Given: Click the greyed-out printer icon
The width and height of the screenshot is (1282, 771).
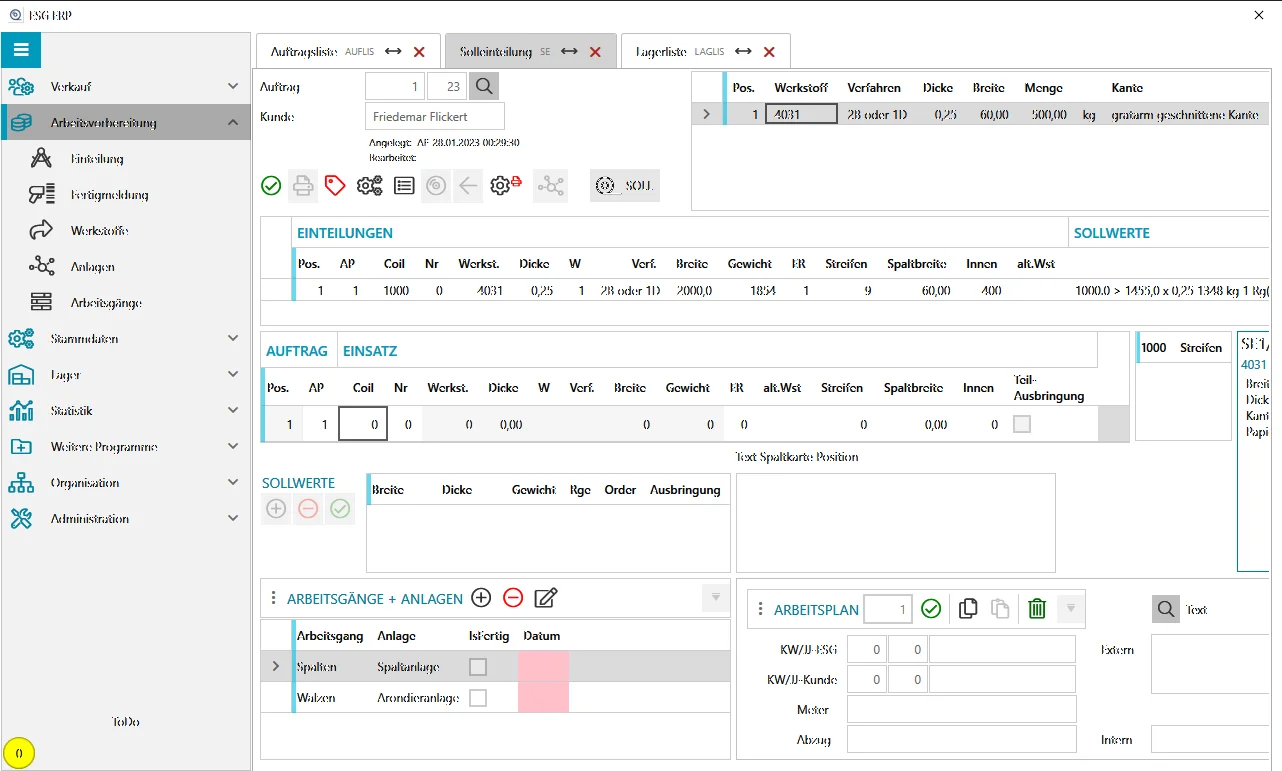Looking at the screenshot, I should pyautogui.click(x=303, y=185).
